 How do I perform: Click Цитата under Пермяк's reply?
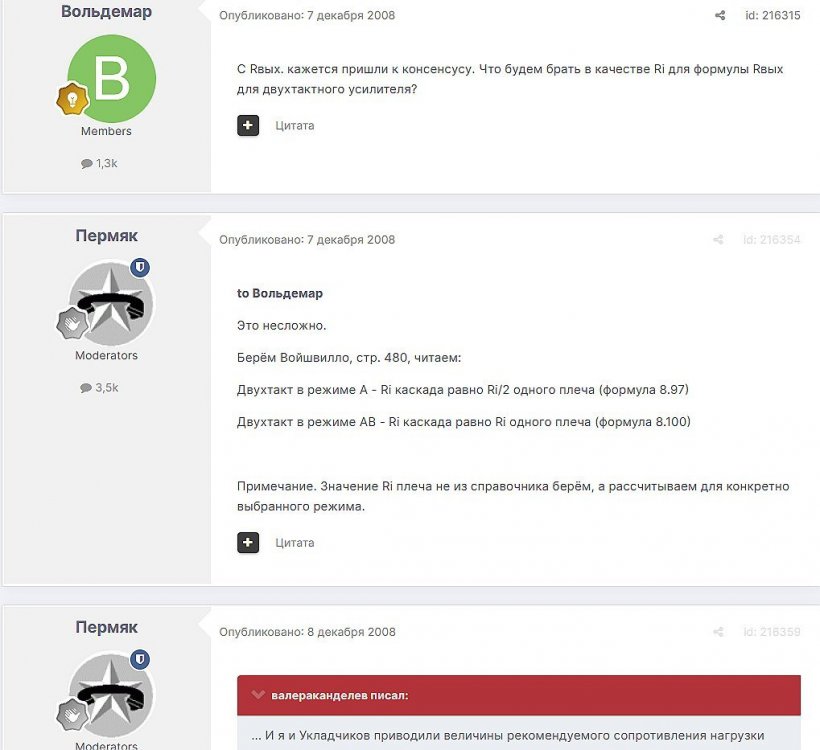pyautogui.click(x=294, y=542)
